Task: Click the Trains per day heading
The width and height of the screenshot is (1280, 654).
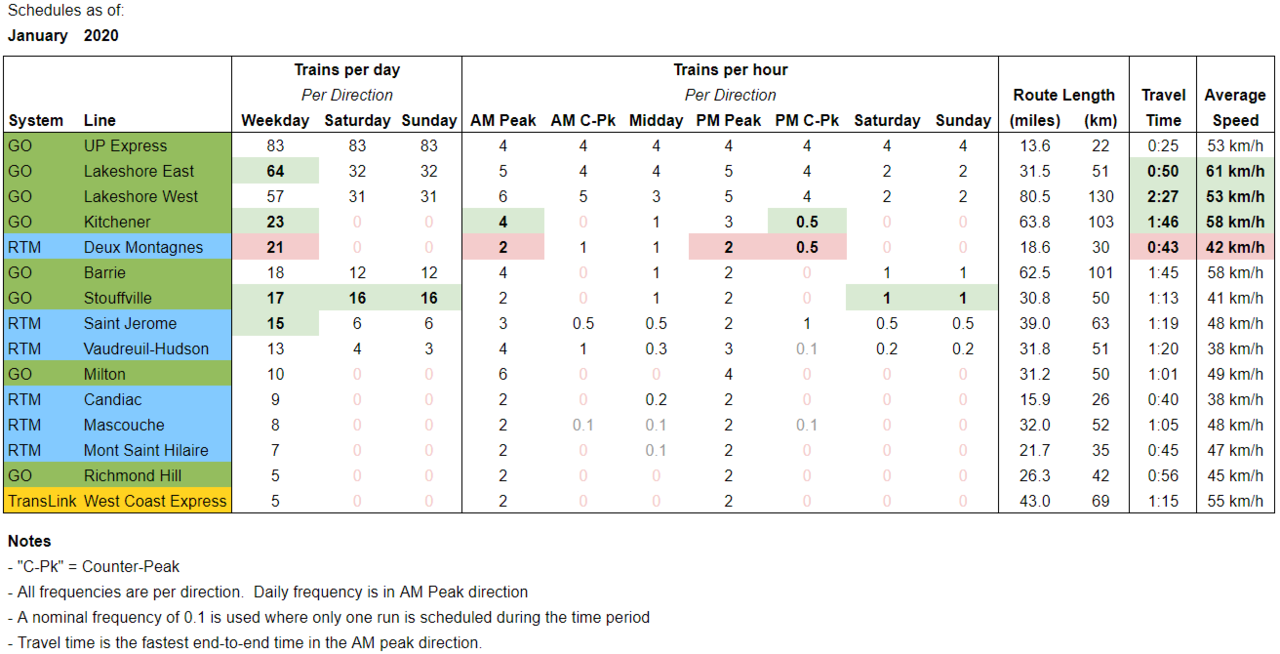Action: (347, 70)
